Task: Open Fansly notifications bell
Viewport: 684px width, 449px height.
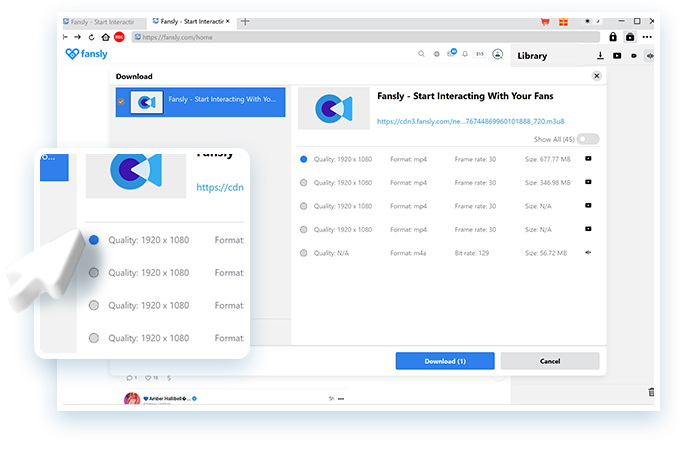Action: point(465,54)
